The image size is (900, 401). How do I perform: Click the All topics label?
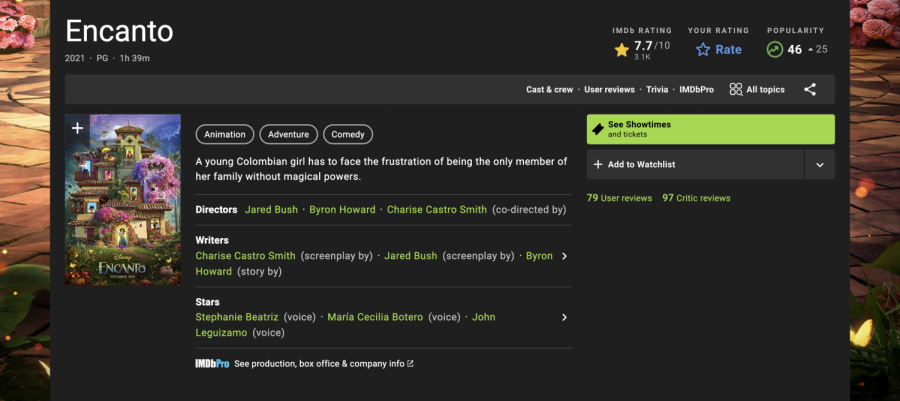(x=765, y=89)
